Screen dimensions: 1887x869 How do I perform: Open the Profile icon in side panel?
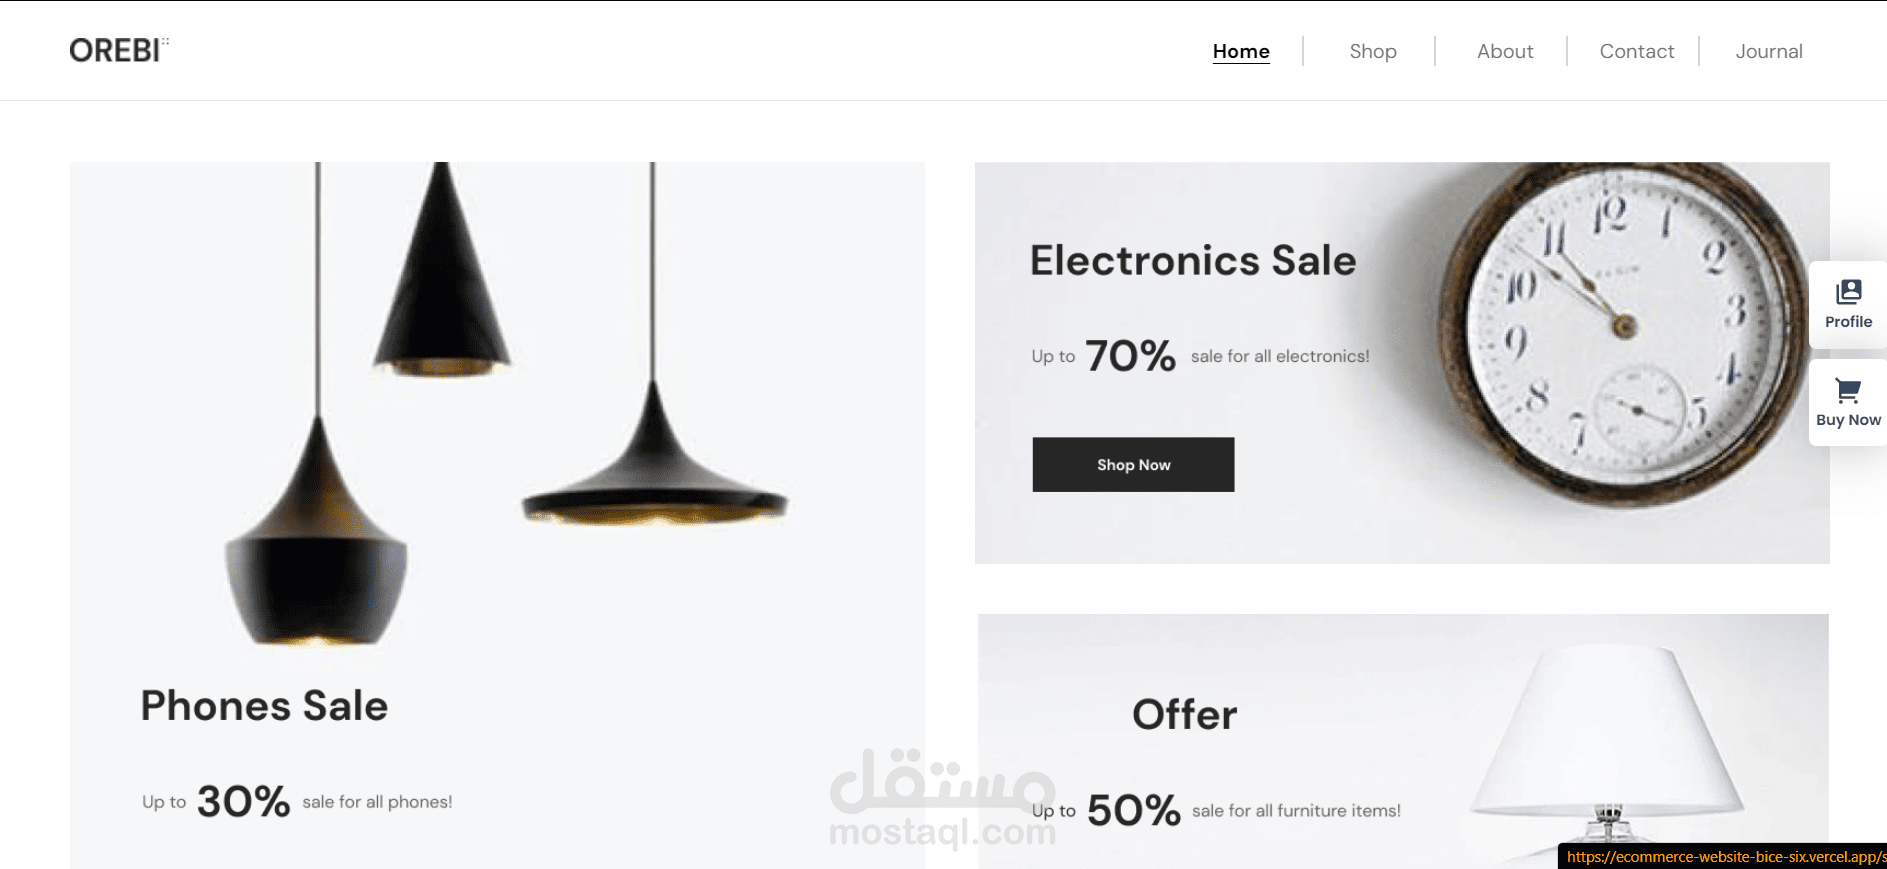tap(1848, 292)
